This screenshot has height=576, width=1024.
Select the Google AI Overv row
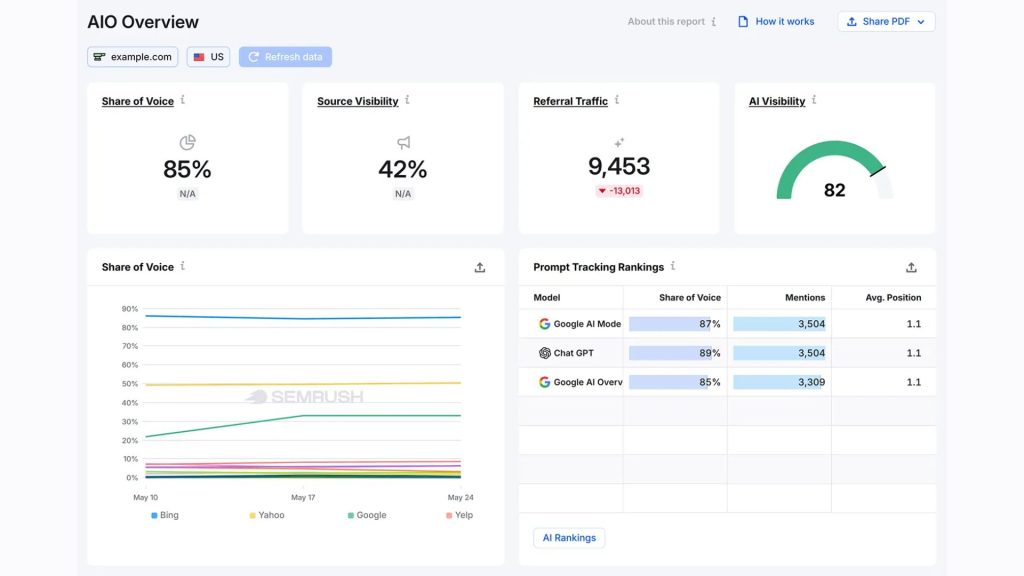[x=728, y=382]
